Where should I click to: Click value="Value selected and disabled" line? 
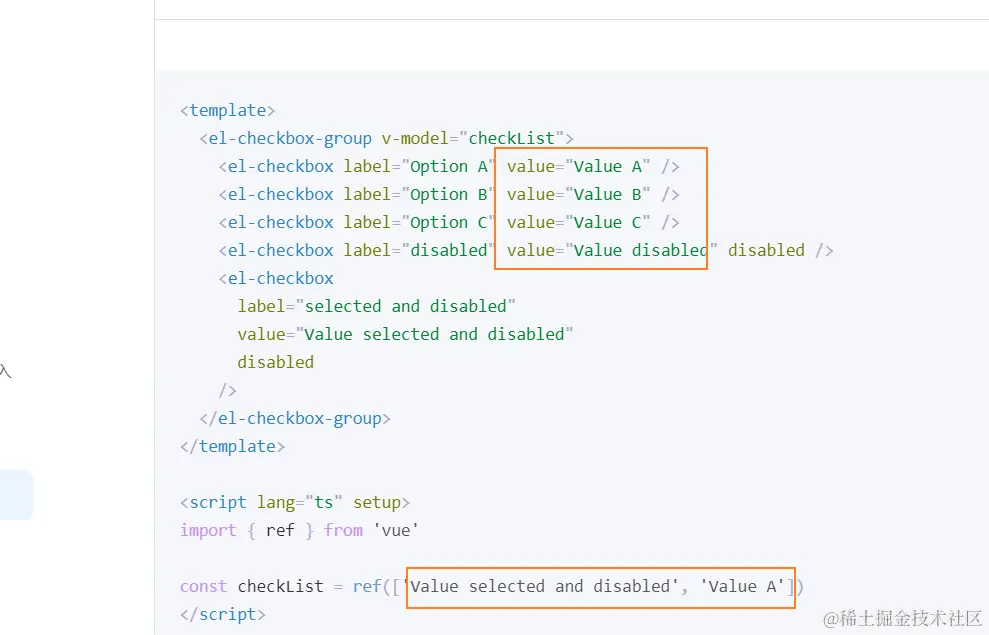tap(405, 334)
